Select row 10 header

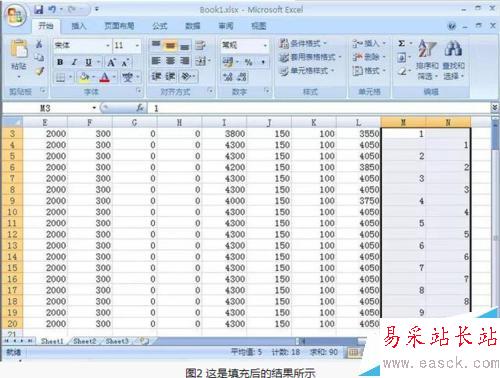coord(12,212)
